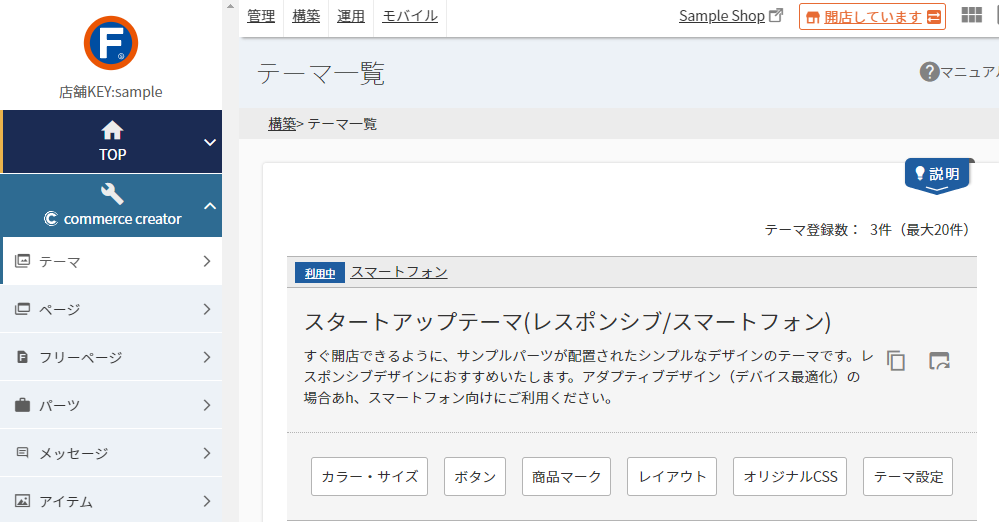Click 構築 breadcrumb link
Image resolution: width=999 pixels, height=522 pixels.
[x=282, y=124]
